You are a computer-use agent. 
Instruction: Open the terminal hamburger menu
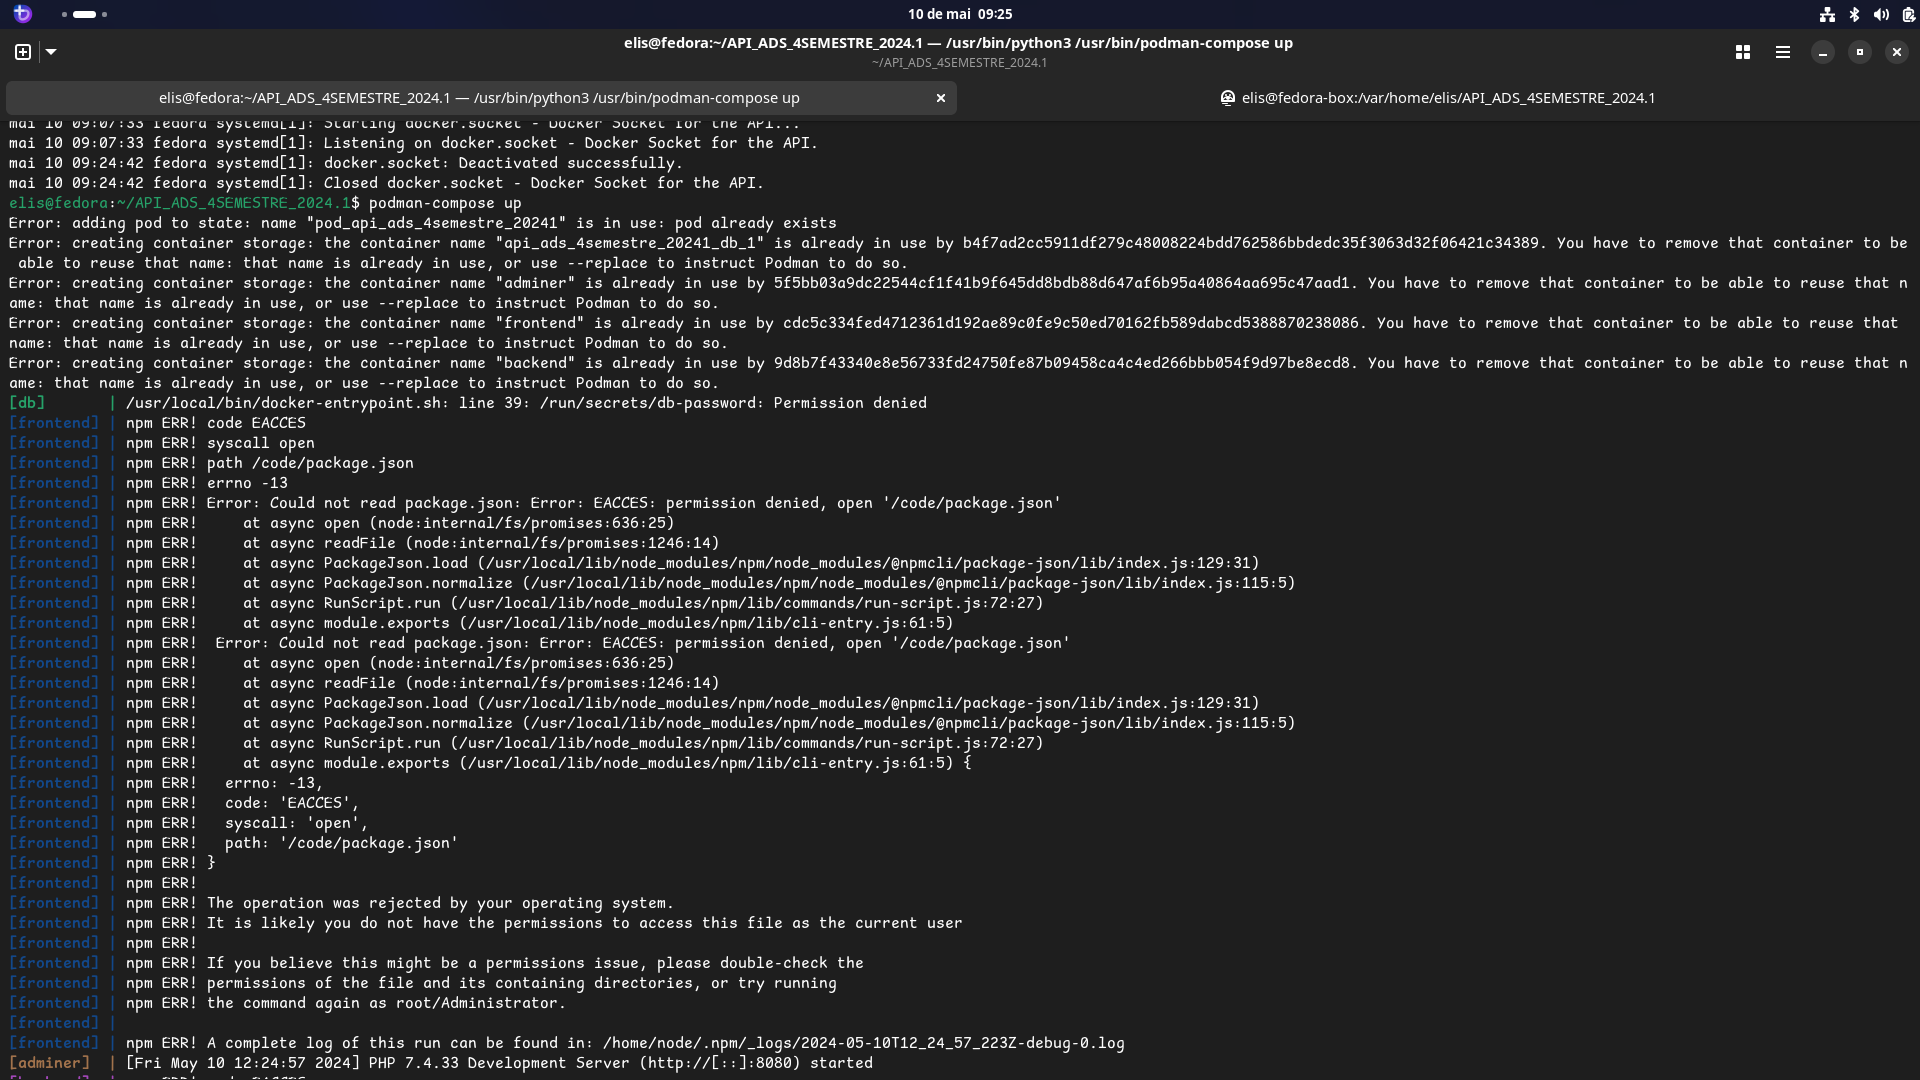pyautogui.click(x=1783, y=52)
